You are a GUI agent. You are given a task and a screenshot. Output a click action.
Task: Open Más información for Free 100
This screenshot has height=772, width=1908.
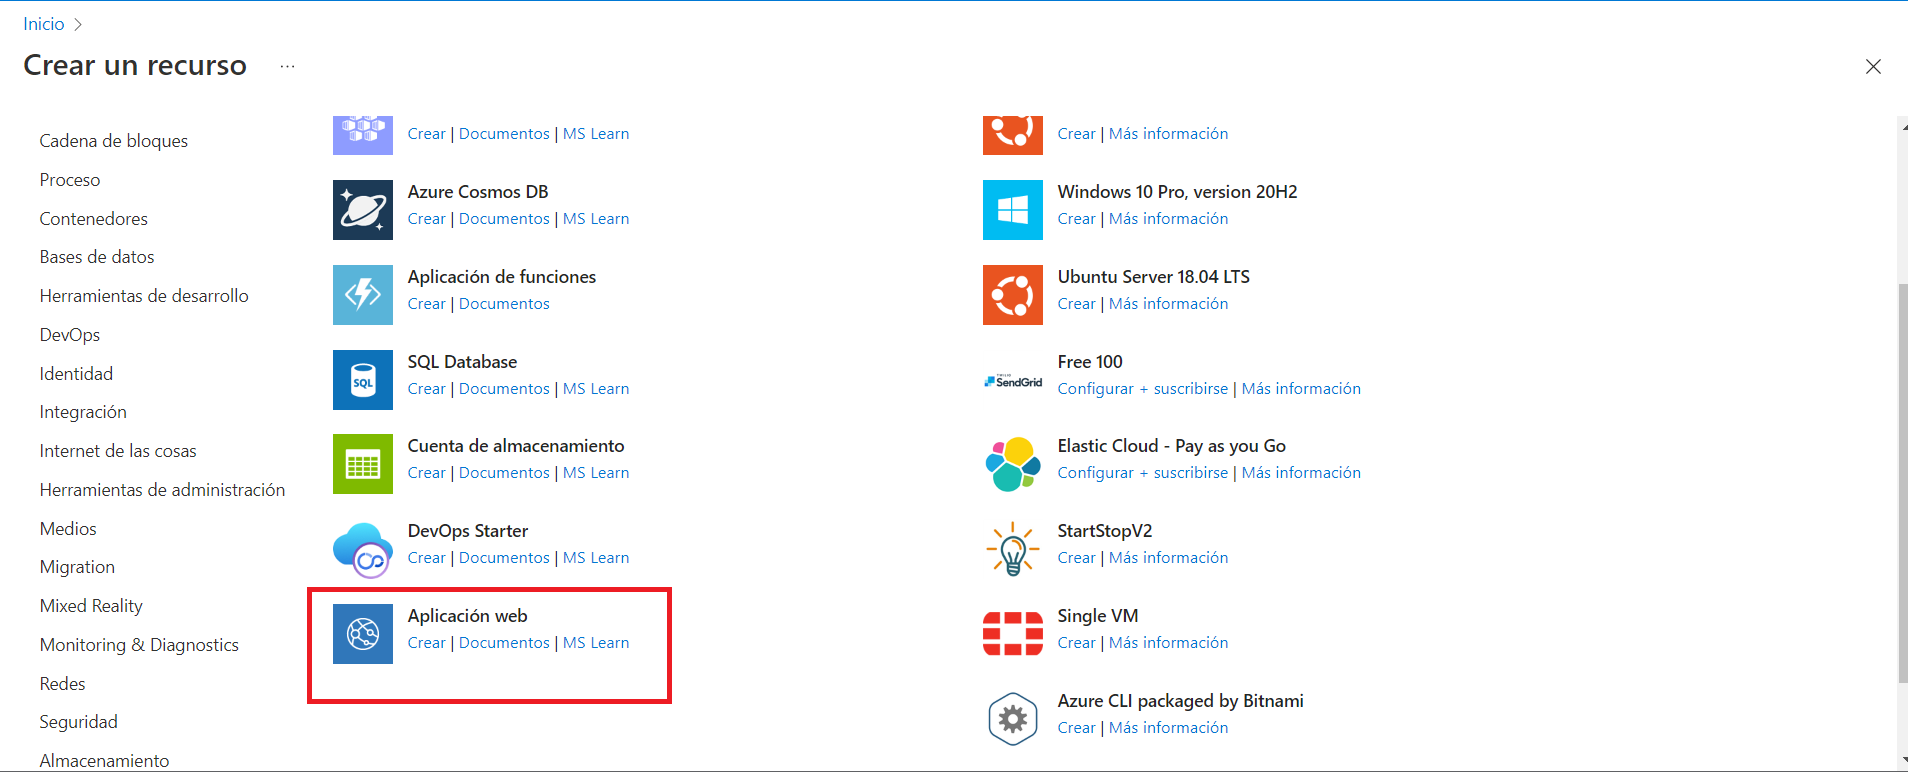1301,389
